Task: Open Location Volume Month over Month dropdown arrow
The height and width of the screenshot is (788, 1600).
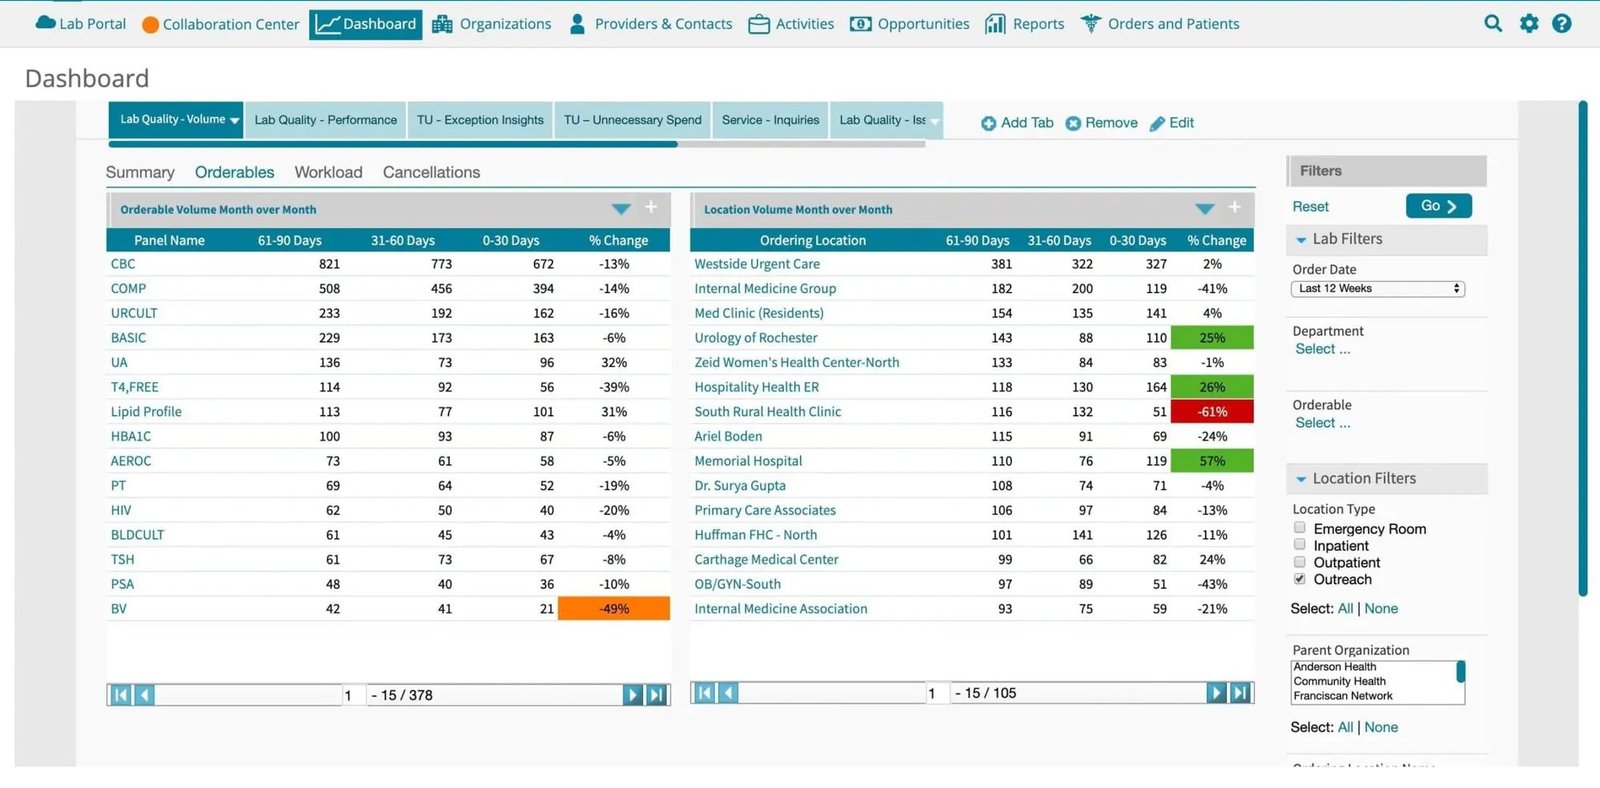Action: [1205, 208]
